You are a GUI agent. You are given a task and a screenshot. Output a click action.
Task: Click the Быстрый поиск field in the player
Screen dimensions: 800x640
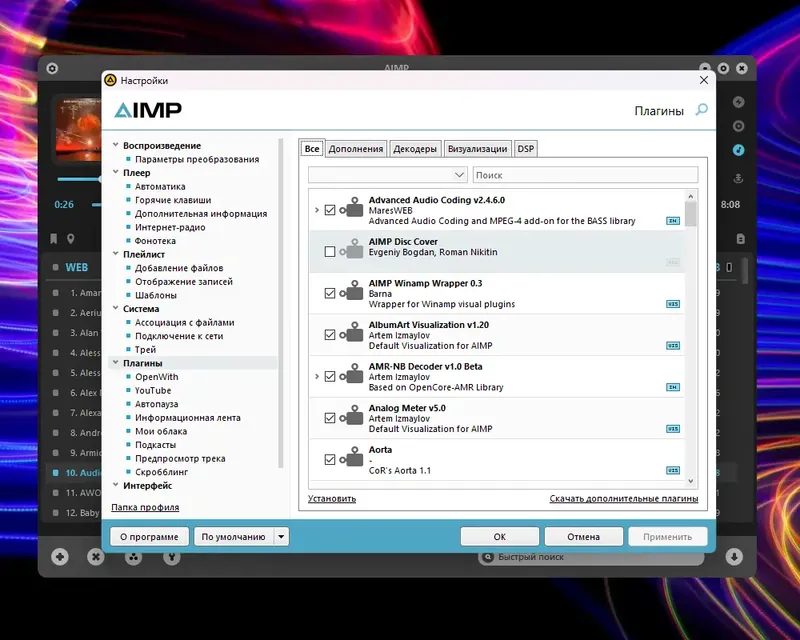(591, 557)
